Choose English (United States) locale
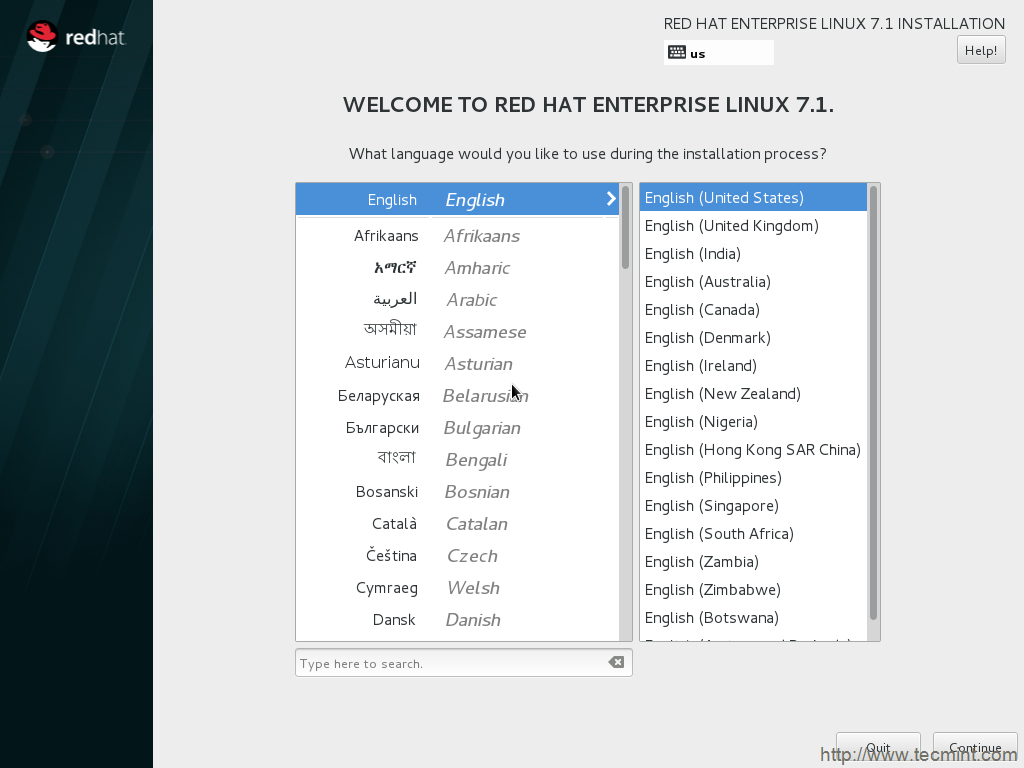 click(x=754, y=197)
